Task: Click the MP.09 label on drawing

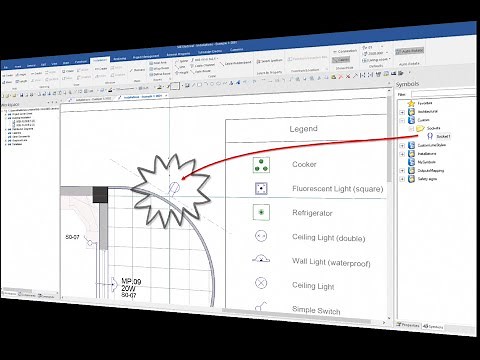Action: [x=131, y=281]
